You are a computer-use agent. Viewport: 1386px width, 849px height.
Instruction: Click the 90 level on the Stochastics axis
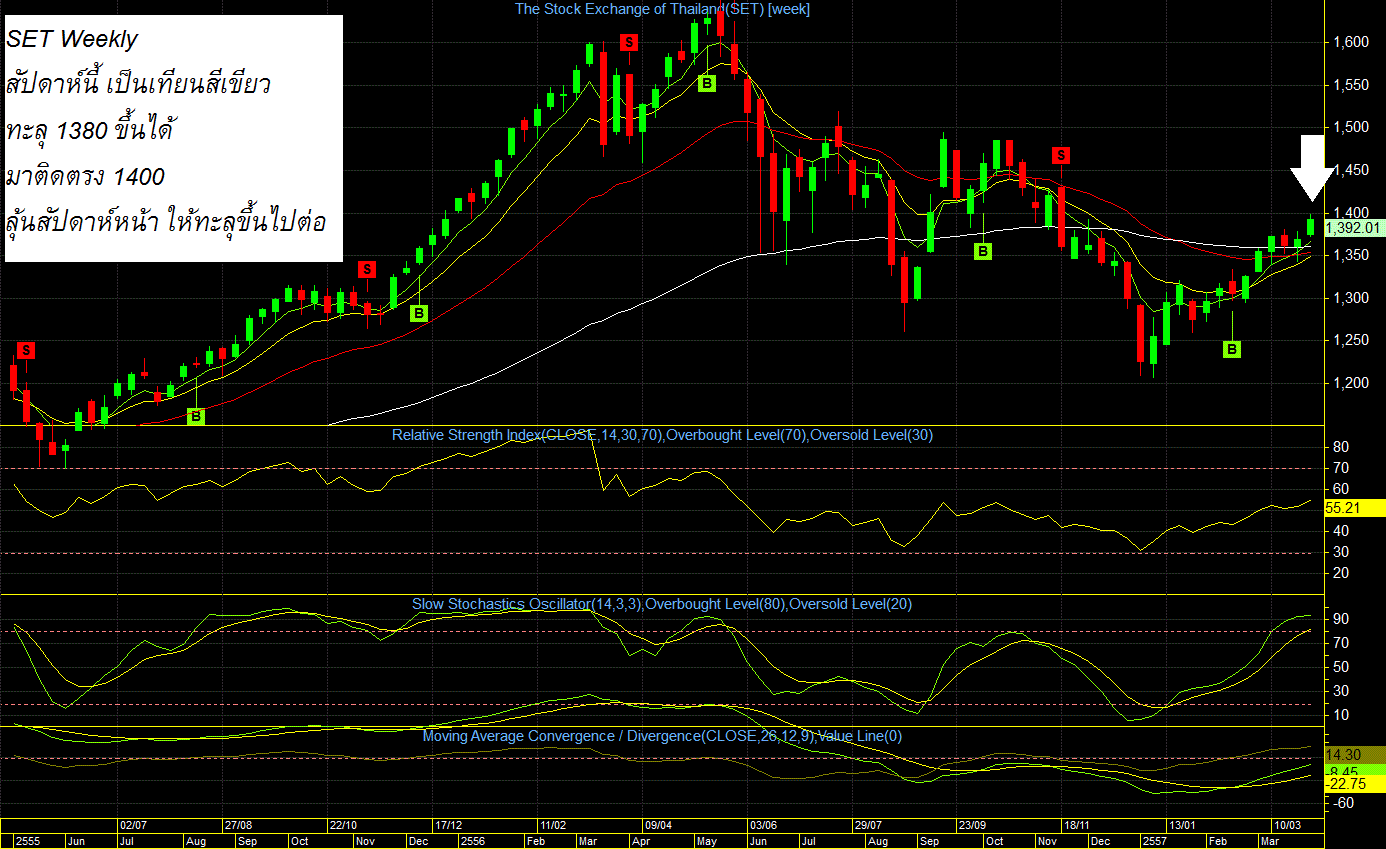pyautogui.click(x=1340, y=619)
